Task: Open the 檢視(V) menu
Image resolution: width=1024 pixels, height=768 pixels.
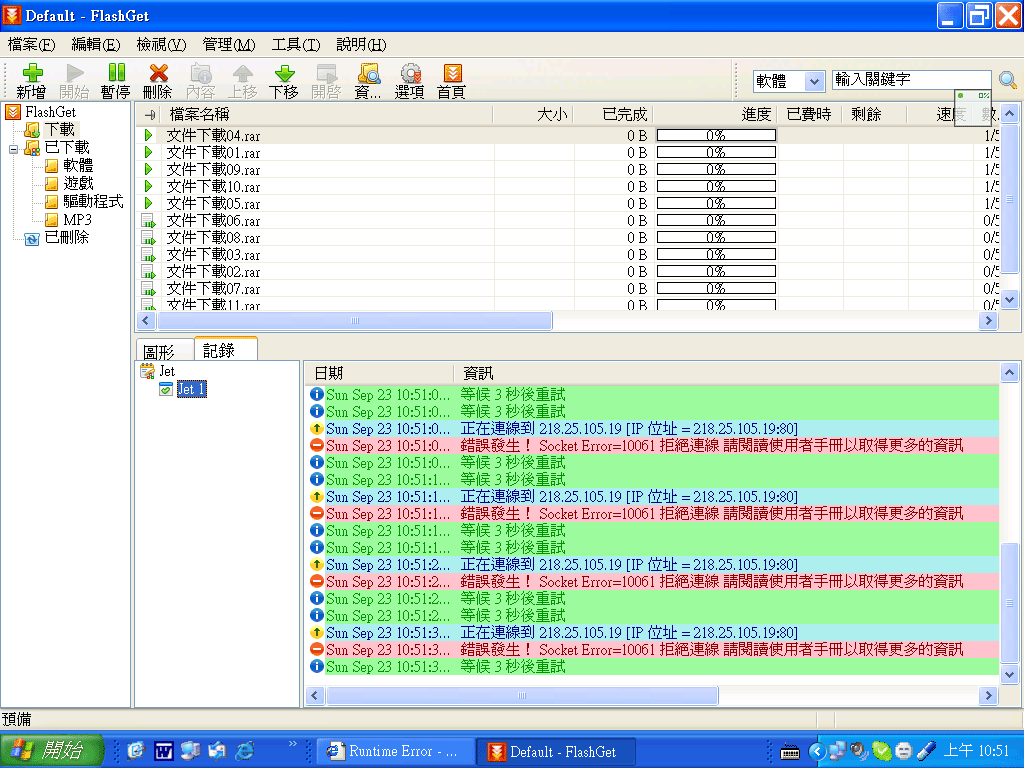Action: coord(161,44)
